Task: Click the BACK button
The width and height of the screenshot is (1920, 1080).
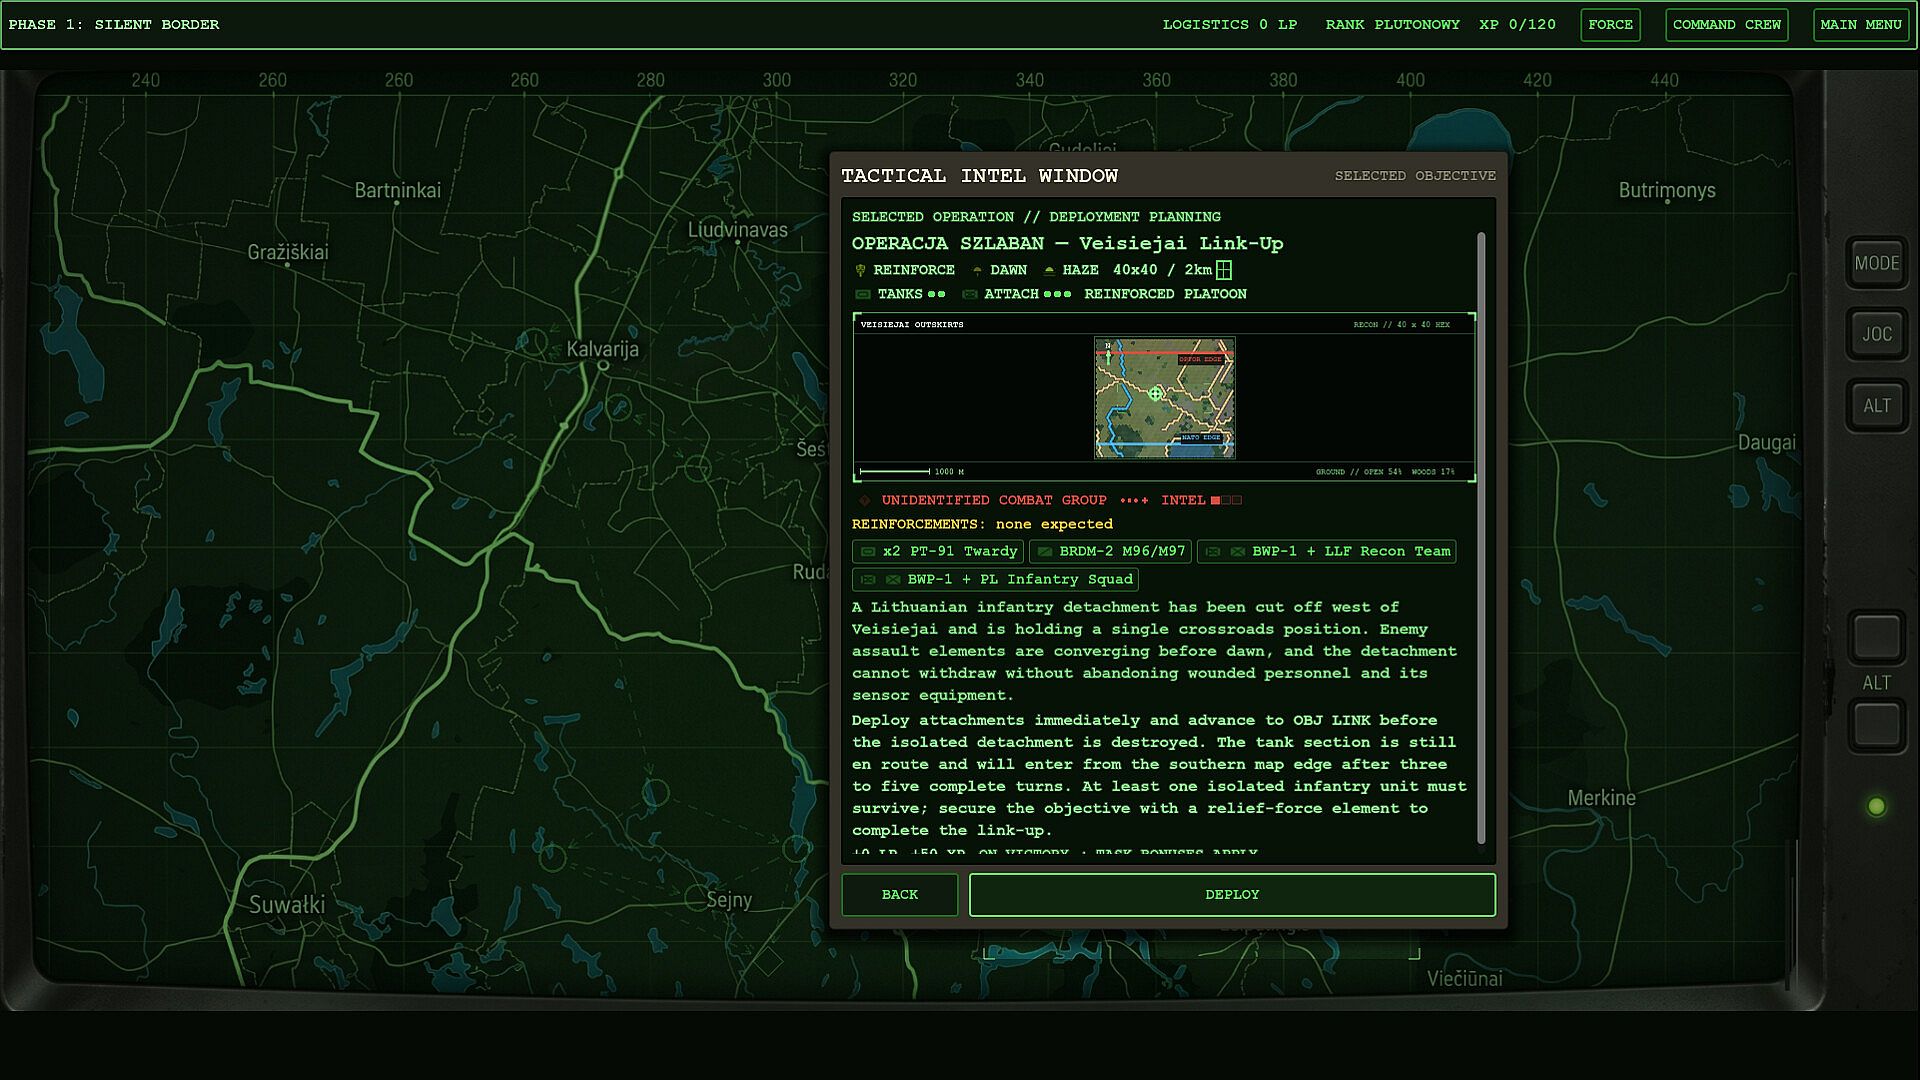Action: pyautogui.click(x=899, y=895)
